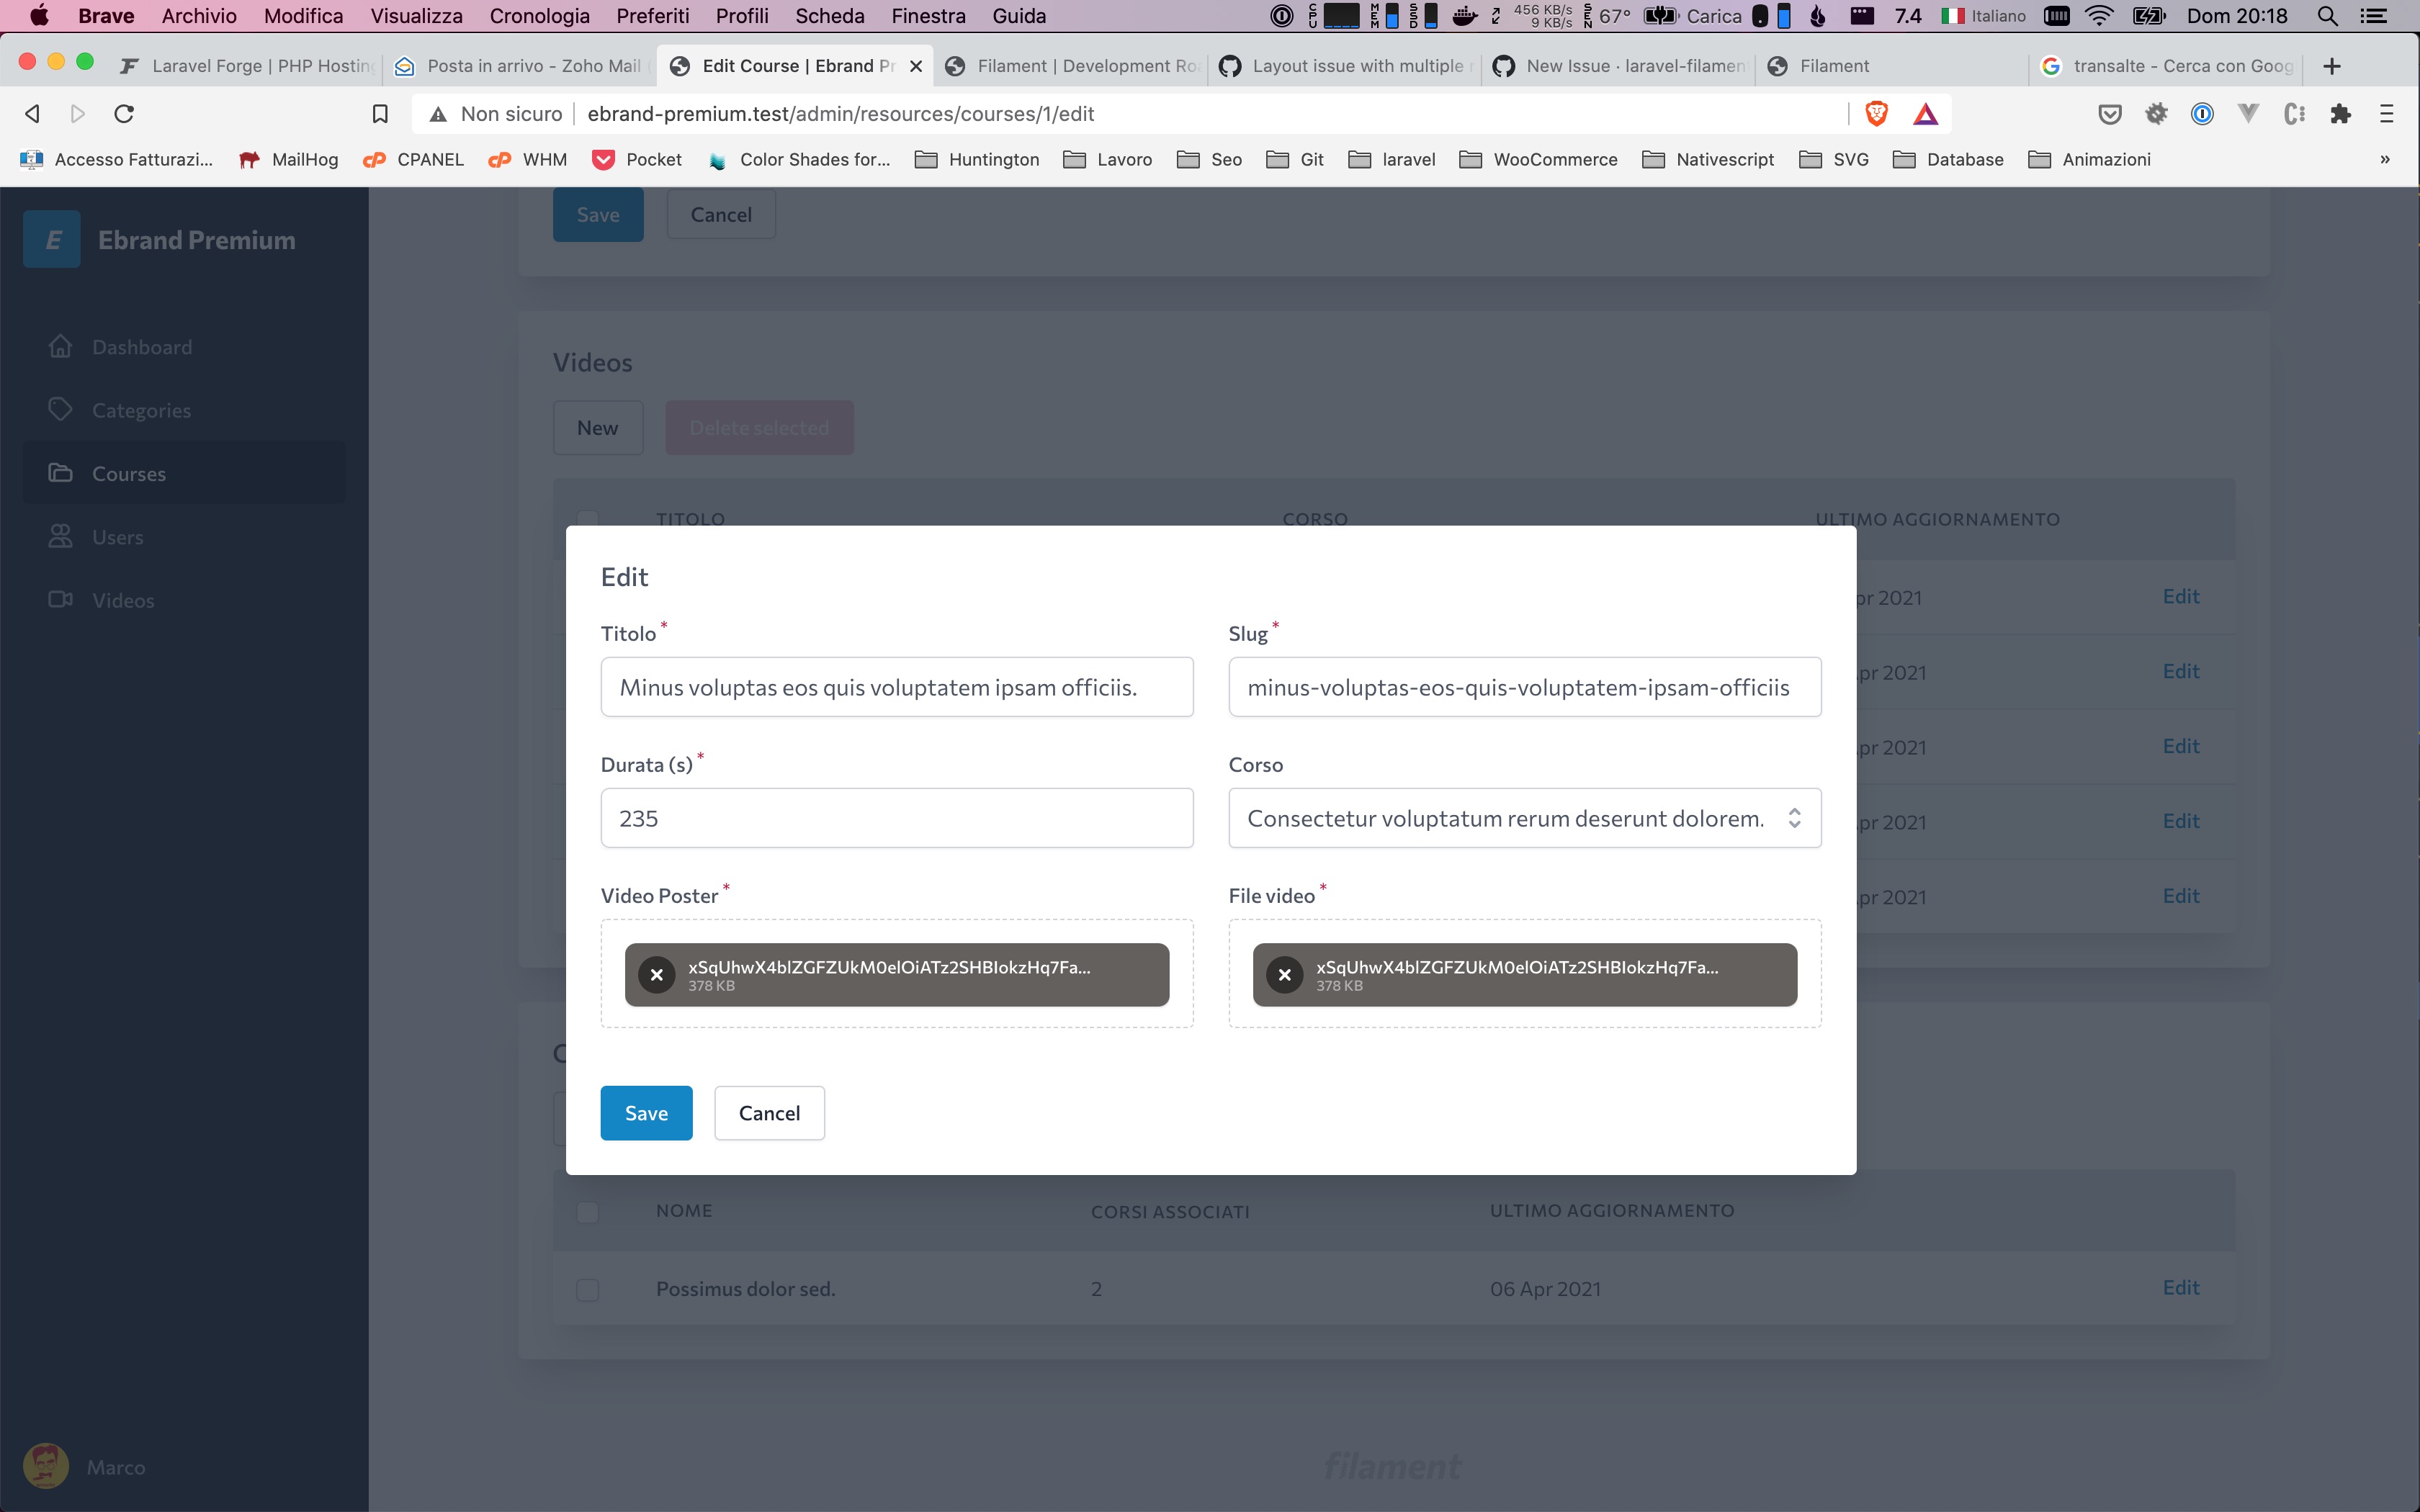Click the top Cancel button beside Save

click(721, 214)
